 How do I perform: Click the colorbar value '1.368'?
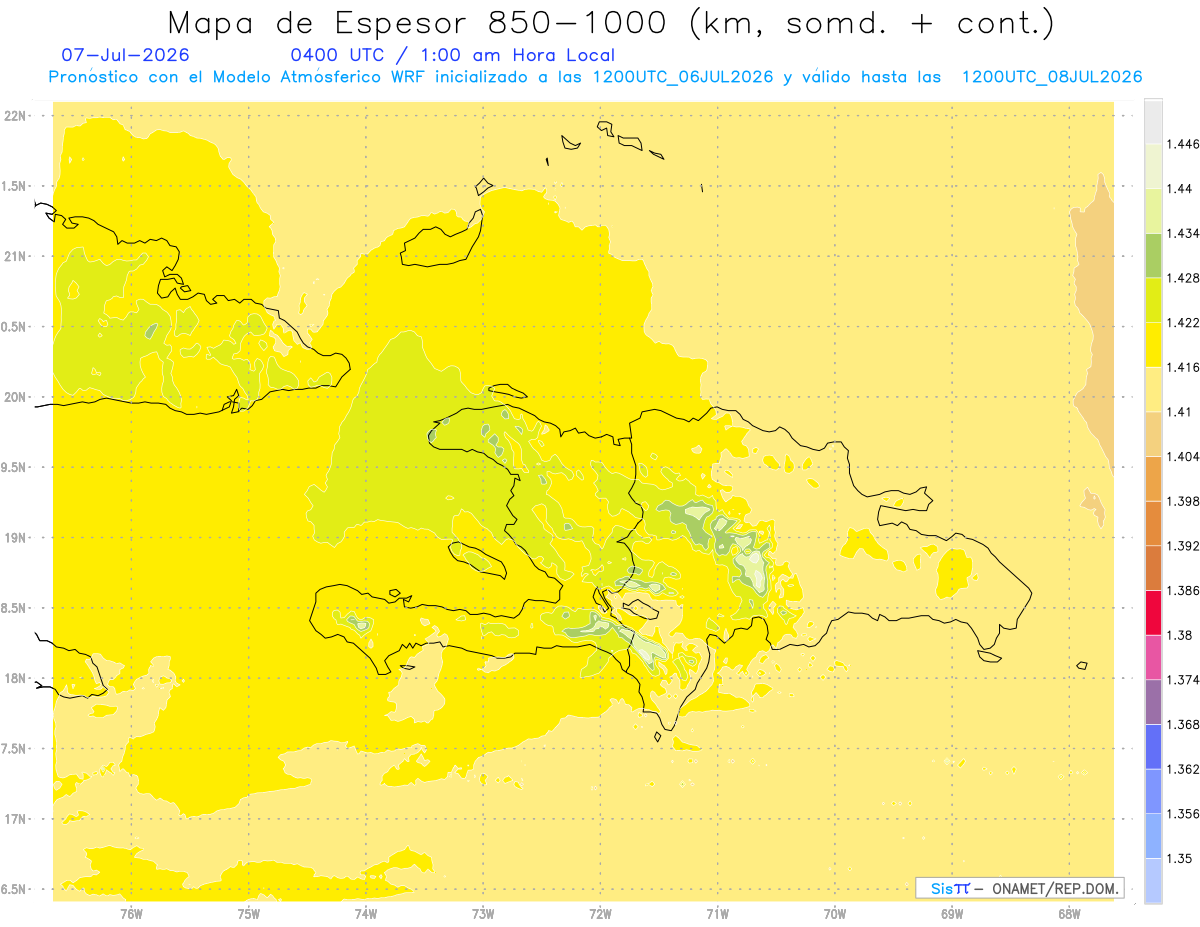1183,724
